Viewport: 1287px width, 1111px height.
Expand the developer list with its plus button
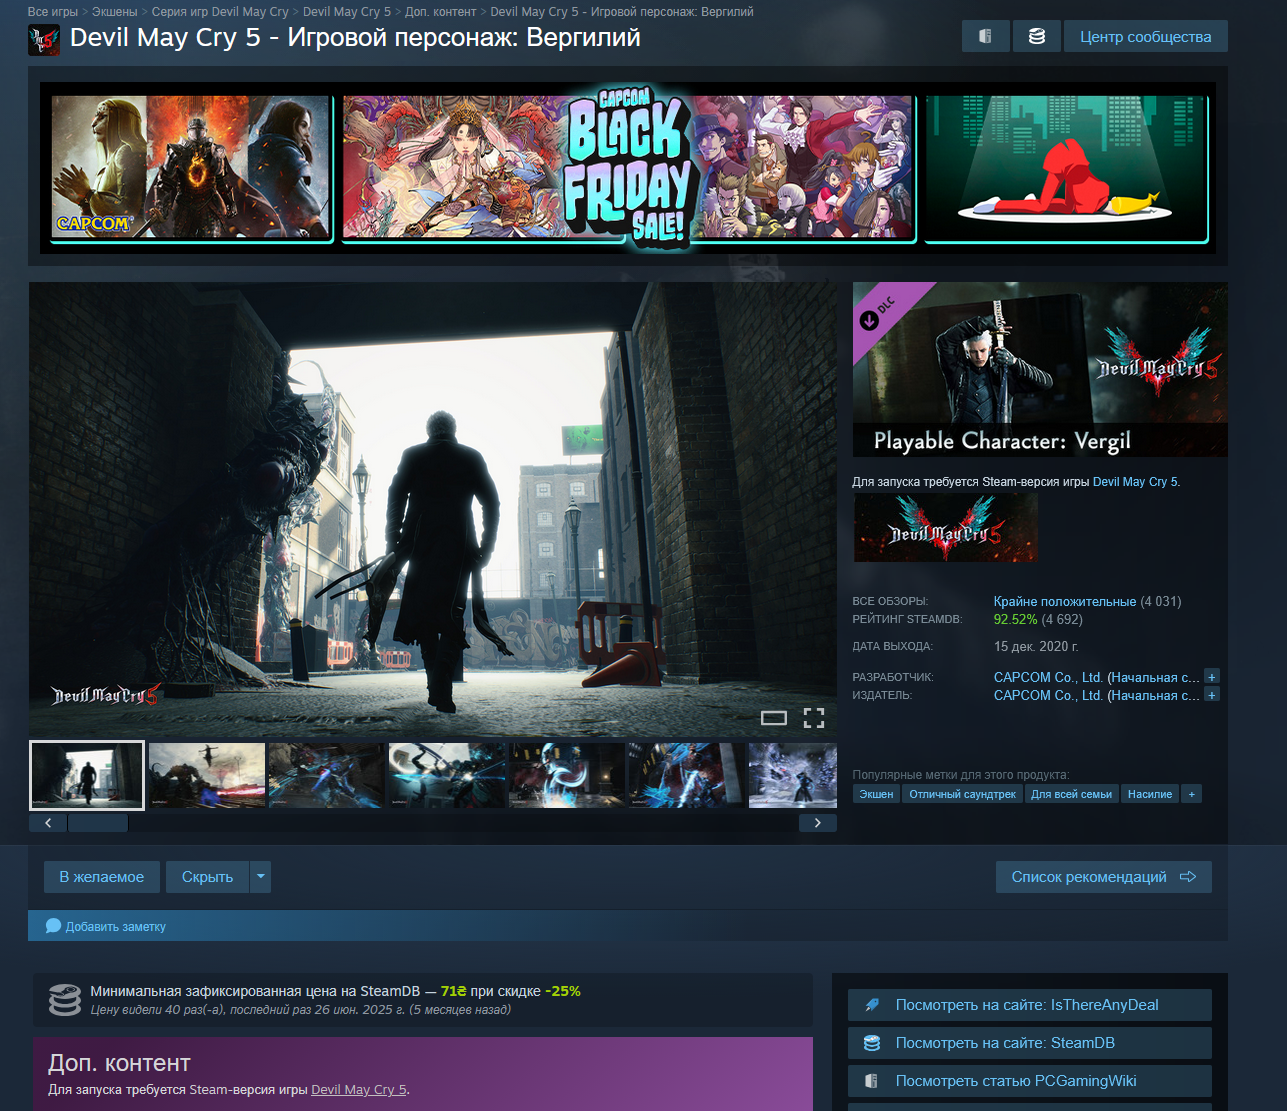(x=1212, y=677)
